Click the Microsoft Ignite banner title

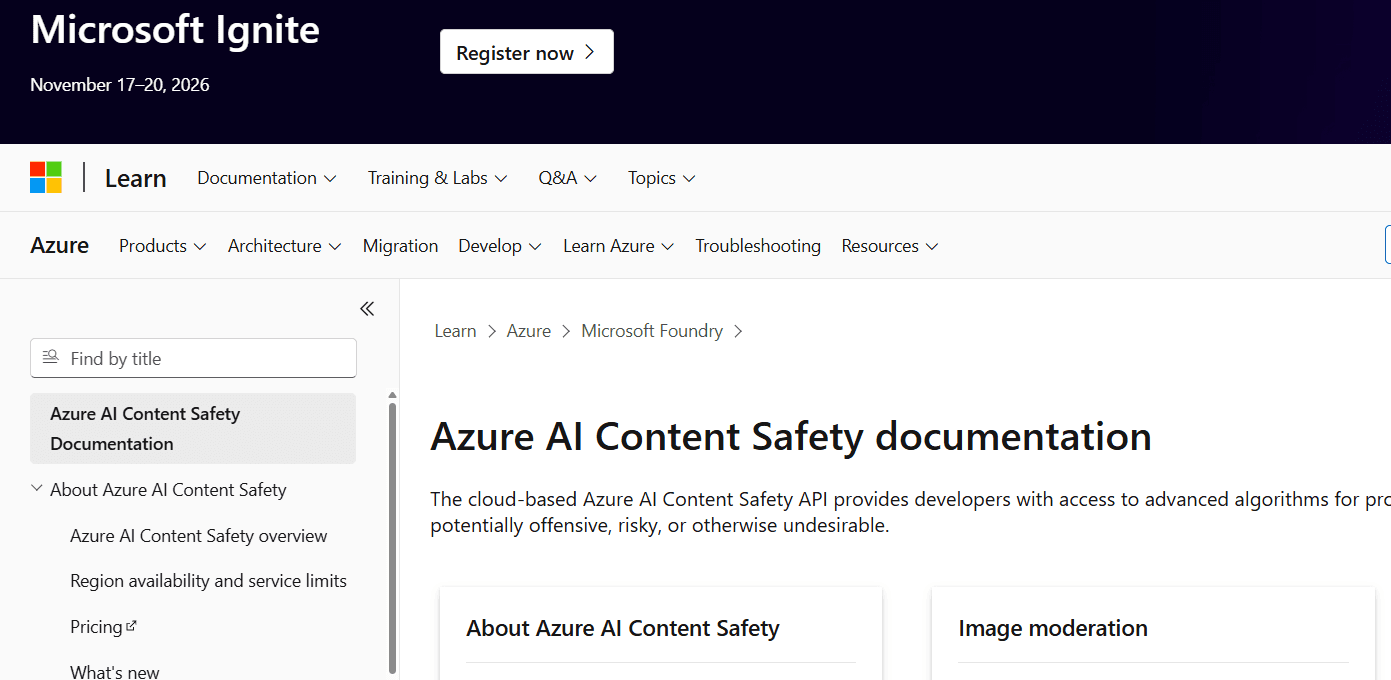[x=175, y=29]
